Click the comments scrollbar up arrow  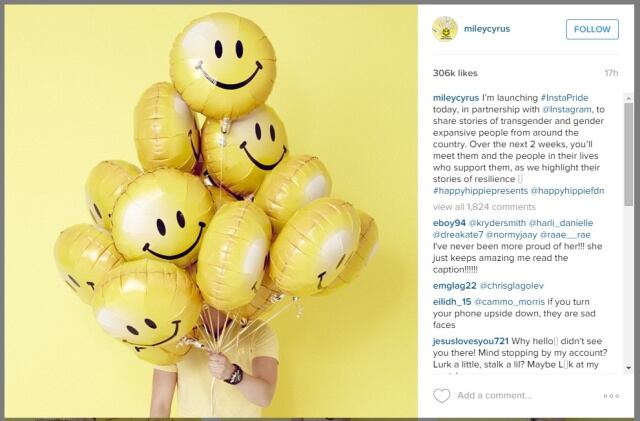(629, 98)
